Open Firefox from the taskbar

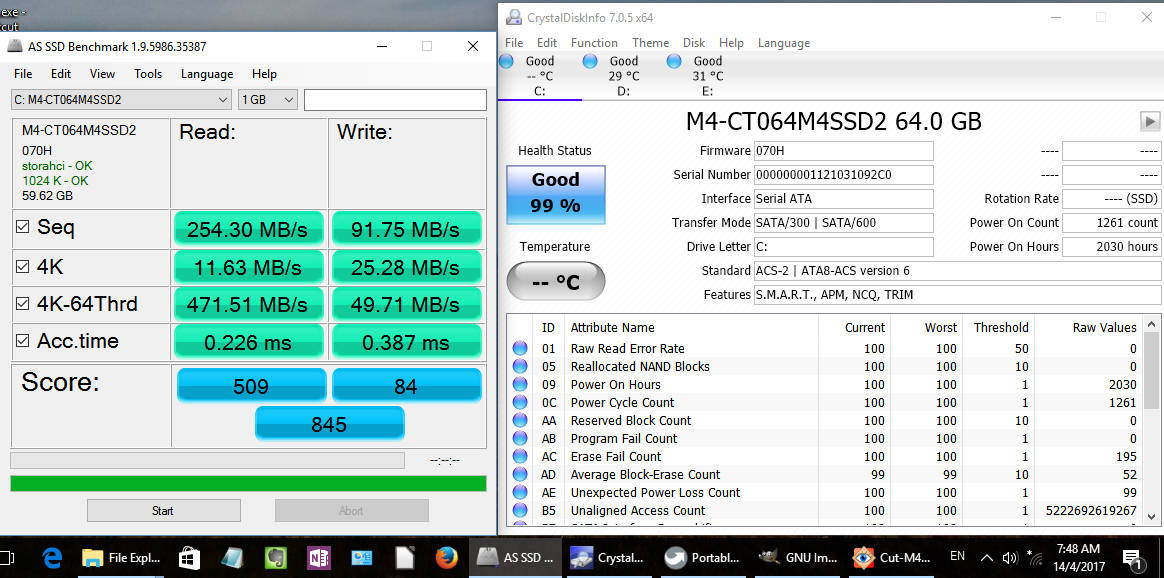click(x=448, y=557)
